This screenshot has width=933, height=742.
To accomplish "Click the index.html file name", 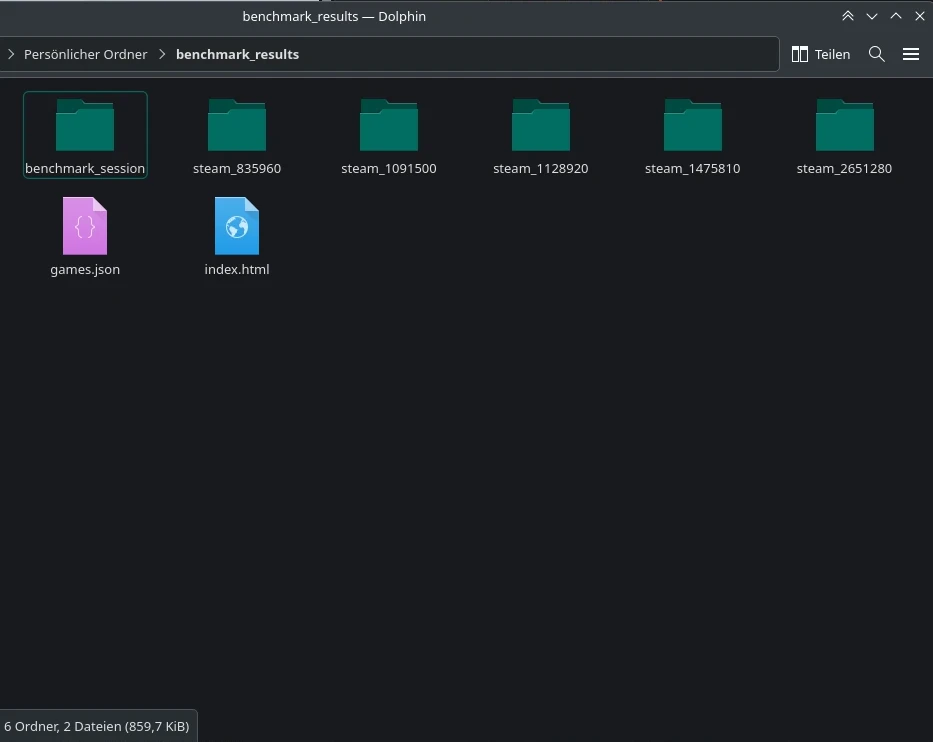I will pyautogui.click(x=237, y=270).
